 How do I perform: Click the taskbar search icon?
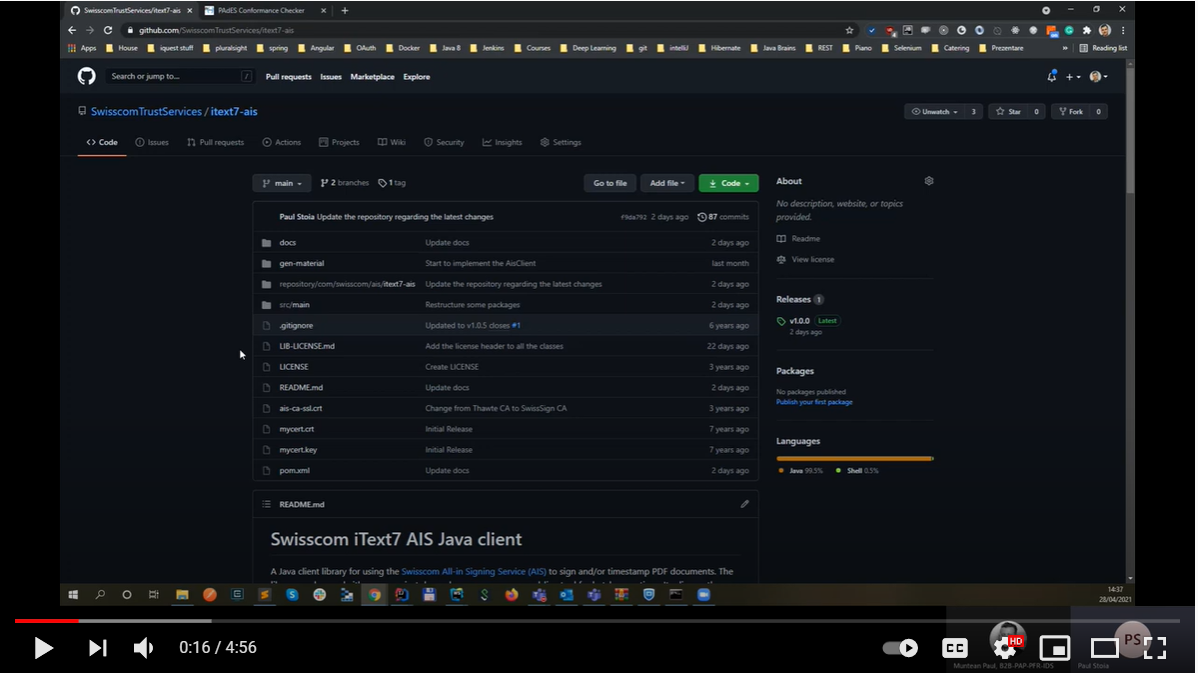click(100, 594)
